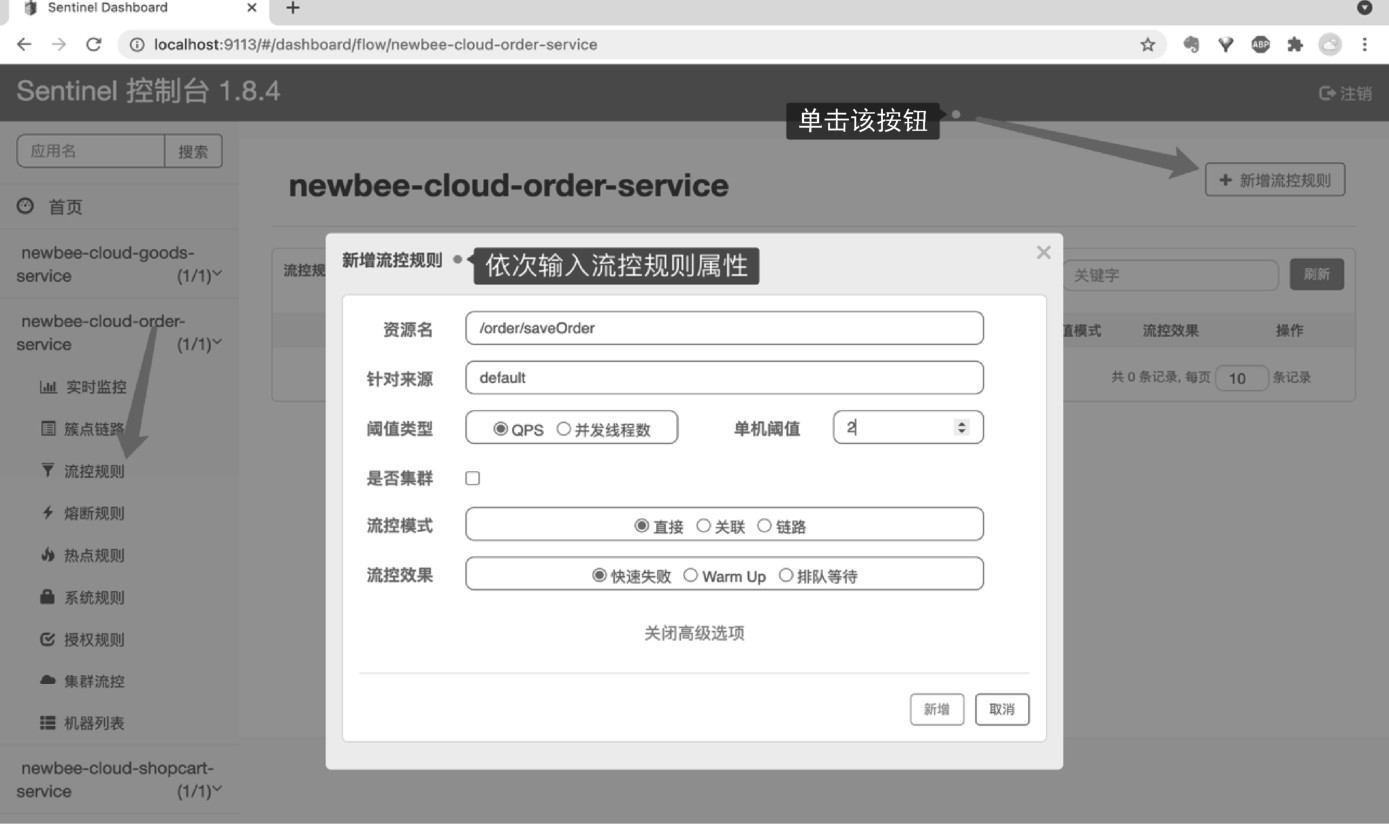Select 排队等待 flow control effect
This screenshot has width=1389, height=824.
coord(786,575)
